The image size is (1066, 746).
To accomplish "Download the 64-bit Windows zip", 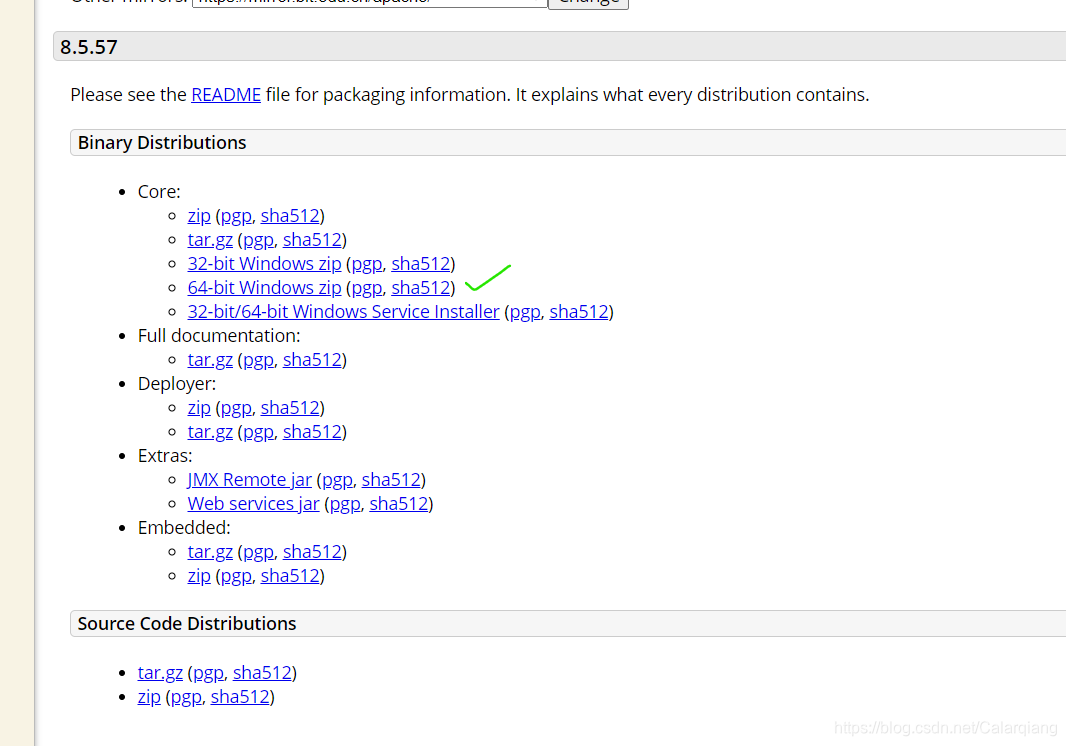I will click(x=264, y=288).
